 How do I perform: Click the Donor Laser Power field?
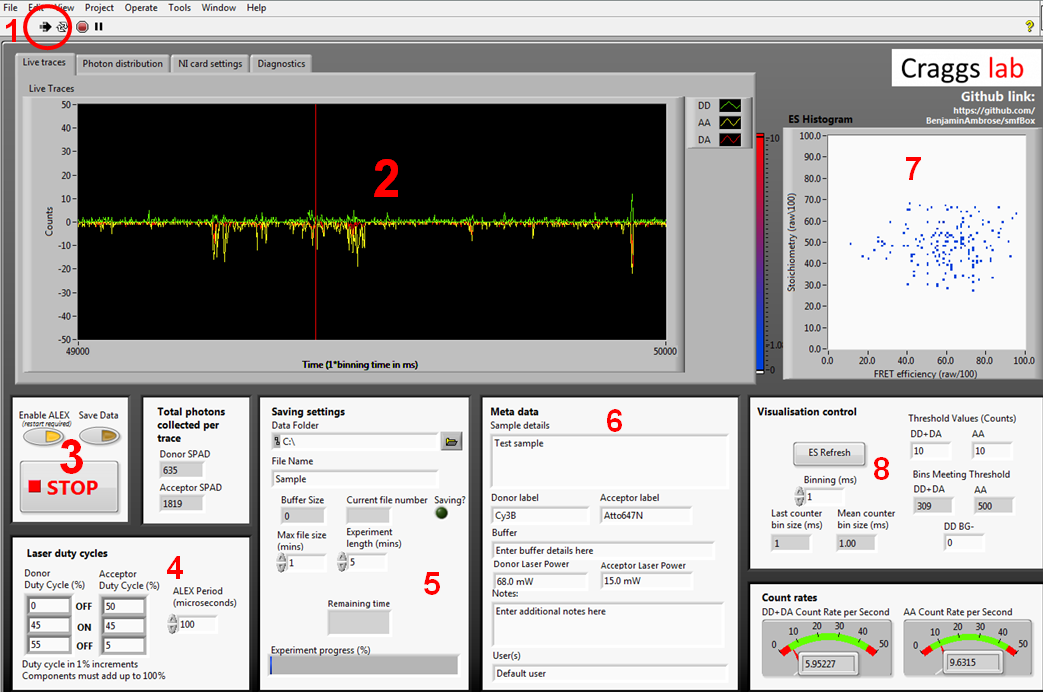click(540, 582)
